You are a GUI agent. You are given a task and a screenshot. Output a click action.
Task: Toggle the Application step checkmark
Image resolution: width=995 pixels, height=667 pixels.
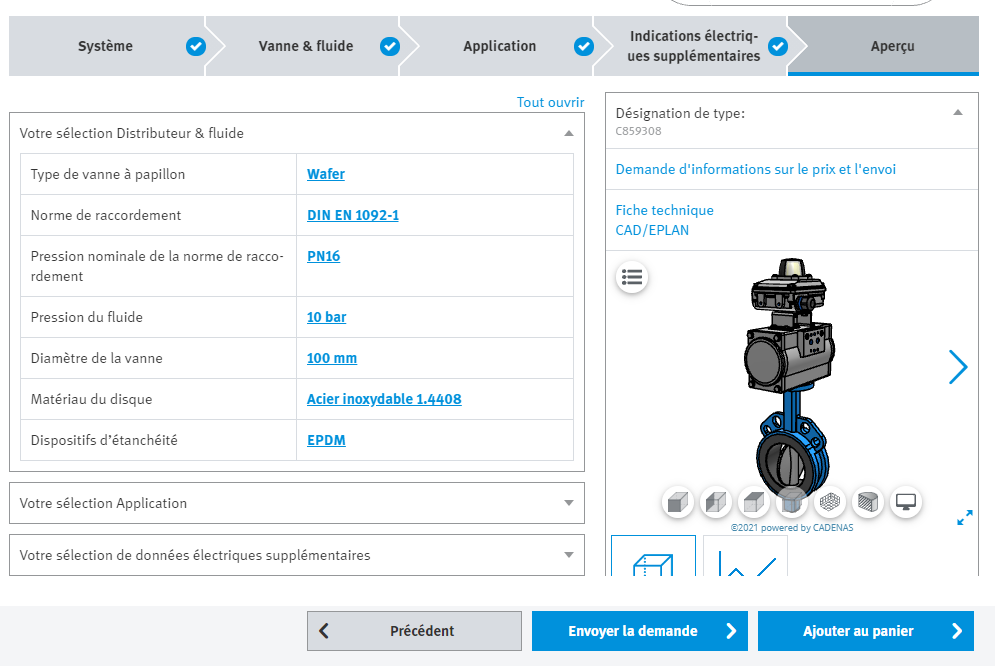coord(583,45)
